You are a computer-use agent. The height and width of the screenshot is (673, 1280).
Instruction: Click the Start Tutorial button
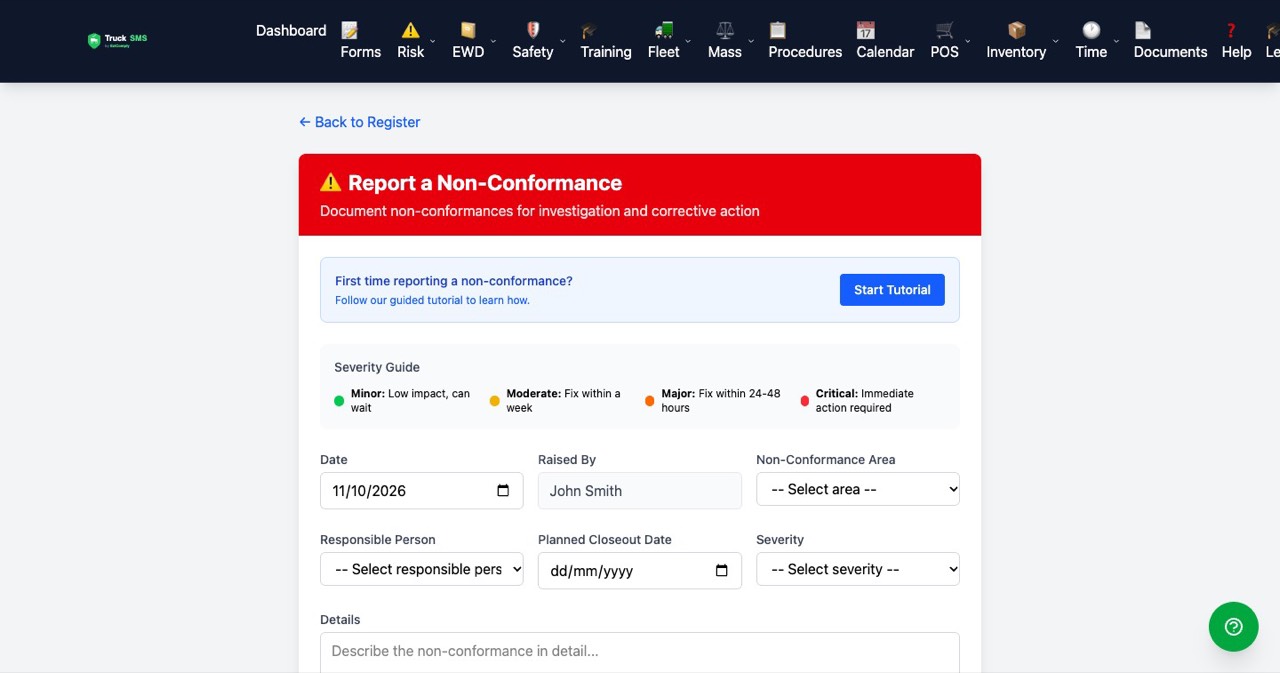[x=892, y=290]
